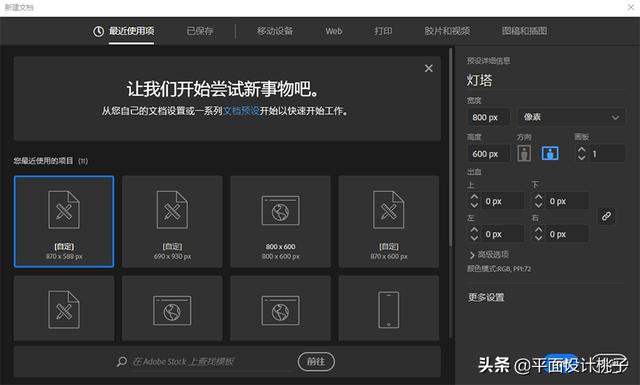Viewport: 640px width, 385px height.
Task: Click the 您最近使用的项目 (11) heading
Action: click(51, 161)
